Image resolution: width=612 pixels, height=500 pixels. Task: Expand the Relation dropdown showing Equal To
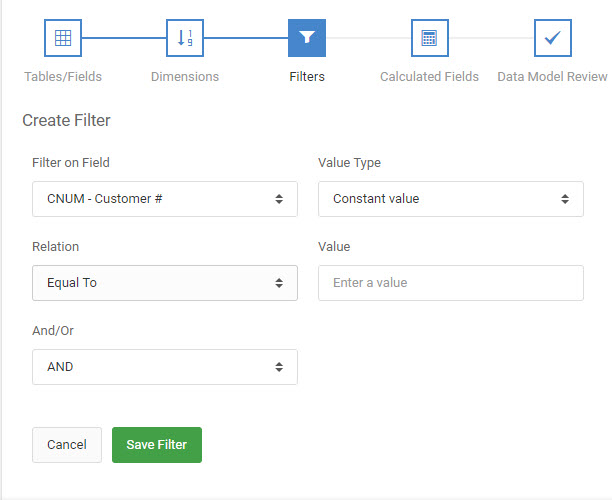pyautogui.click(x=165, y=283)
